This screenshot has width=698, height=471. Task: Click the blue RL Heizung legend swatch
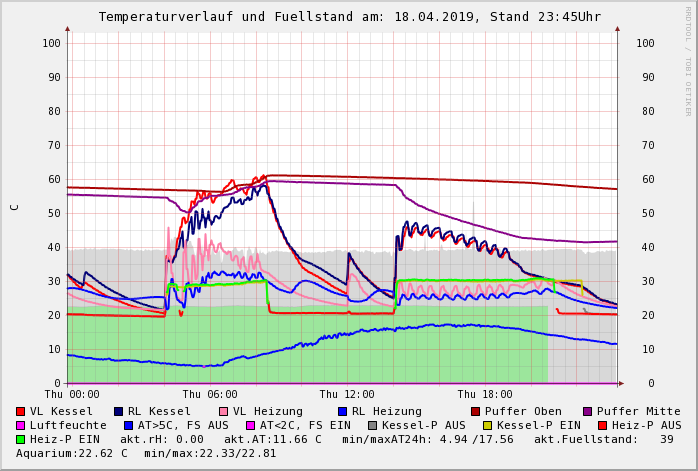pos(341,411)
